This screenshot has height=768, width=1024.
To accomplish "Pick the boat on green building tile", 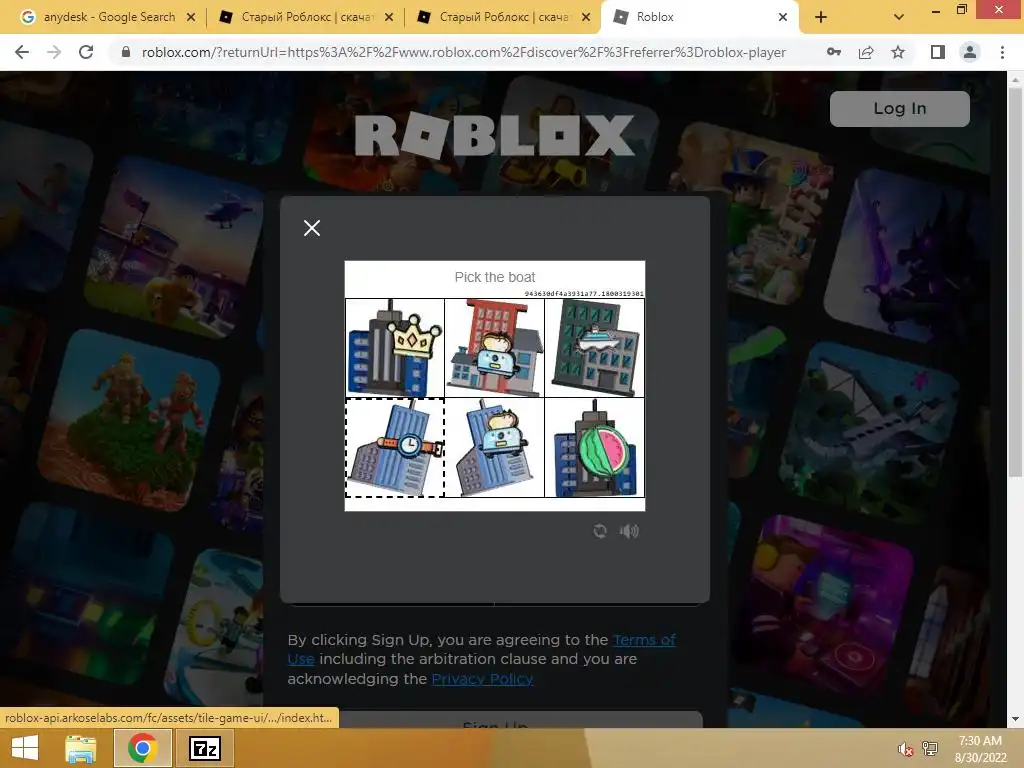I will pos(594,348).
